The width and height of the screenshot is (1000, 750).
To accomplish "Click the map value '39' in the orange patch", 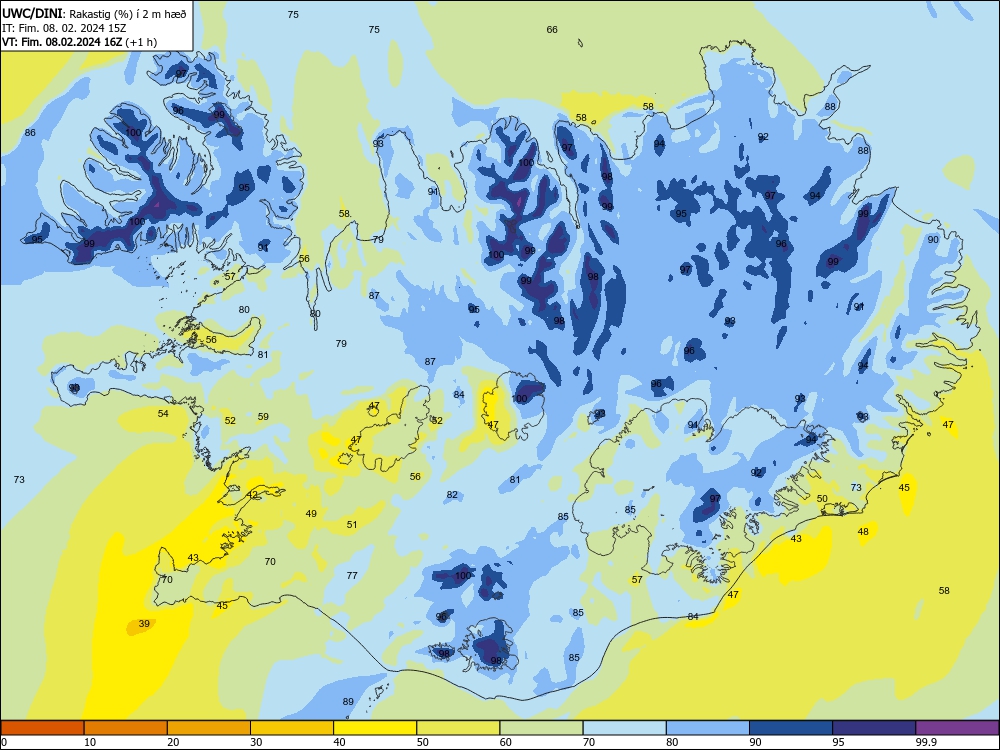I will coord(144,624).
